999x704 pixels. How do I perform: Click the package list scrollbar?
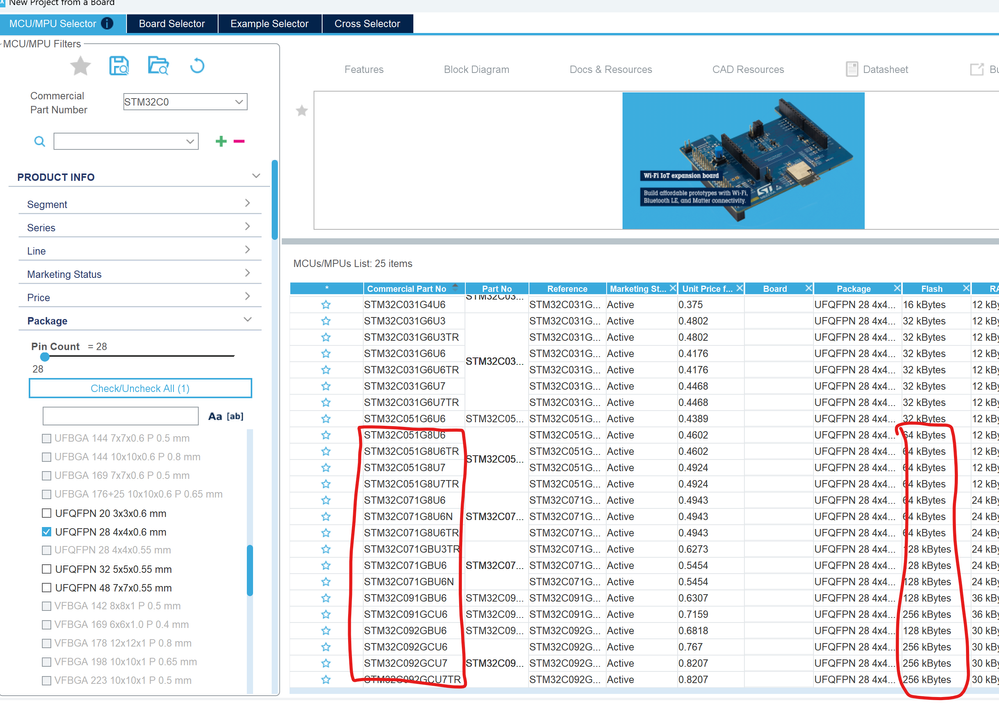click(x=250, y=570)
